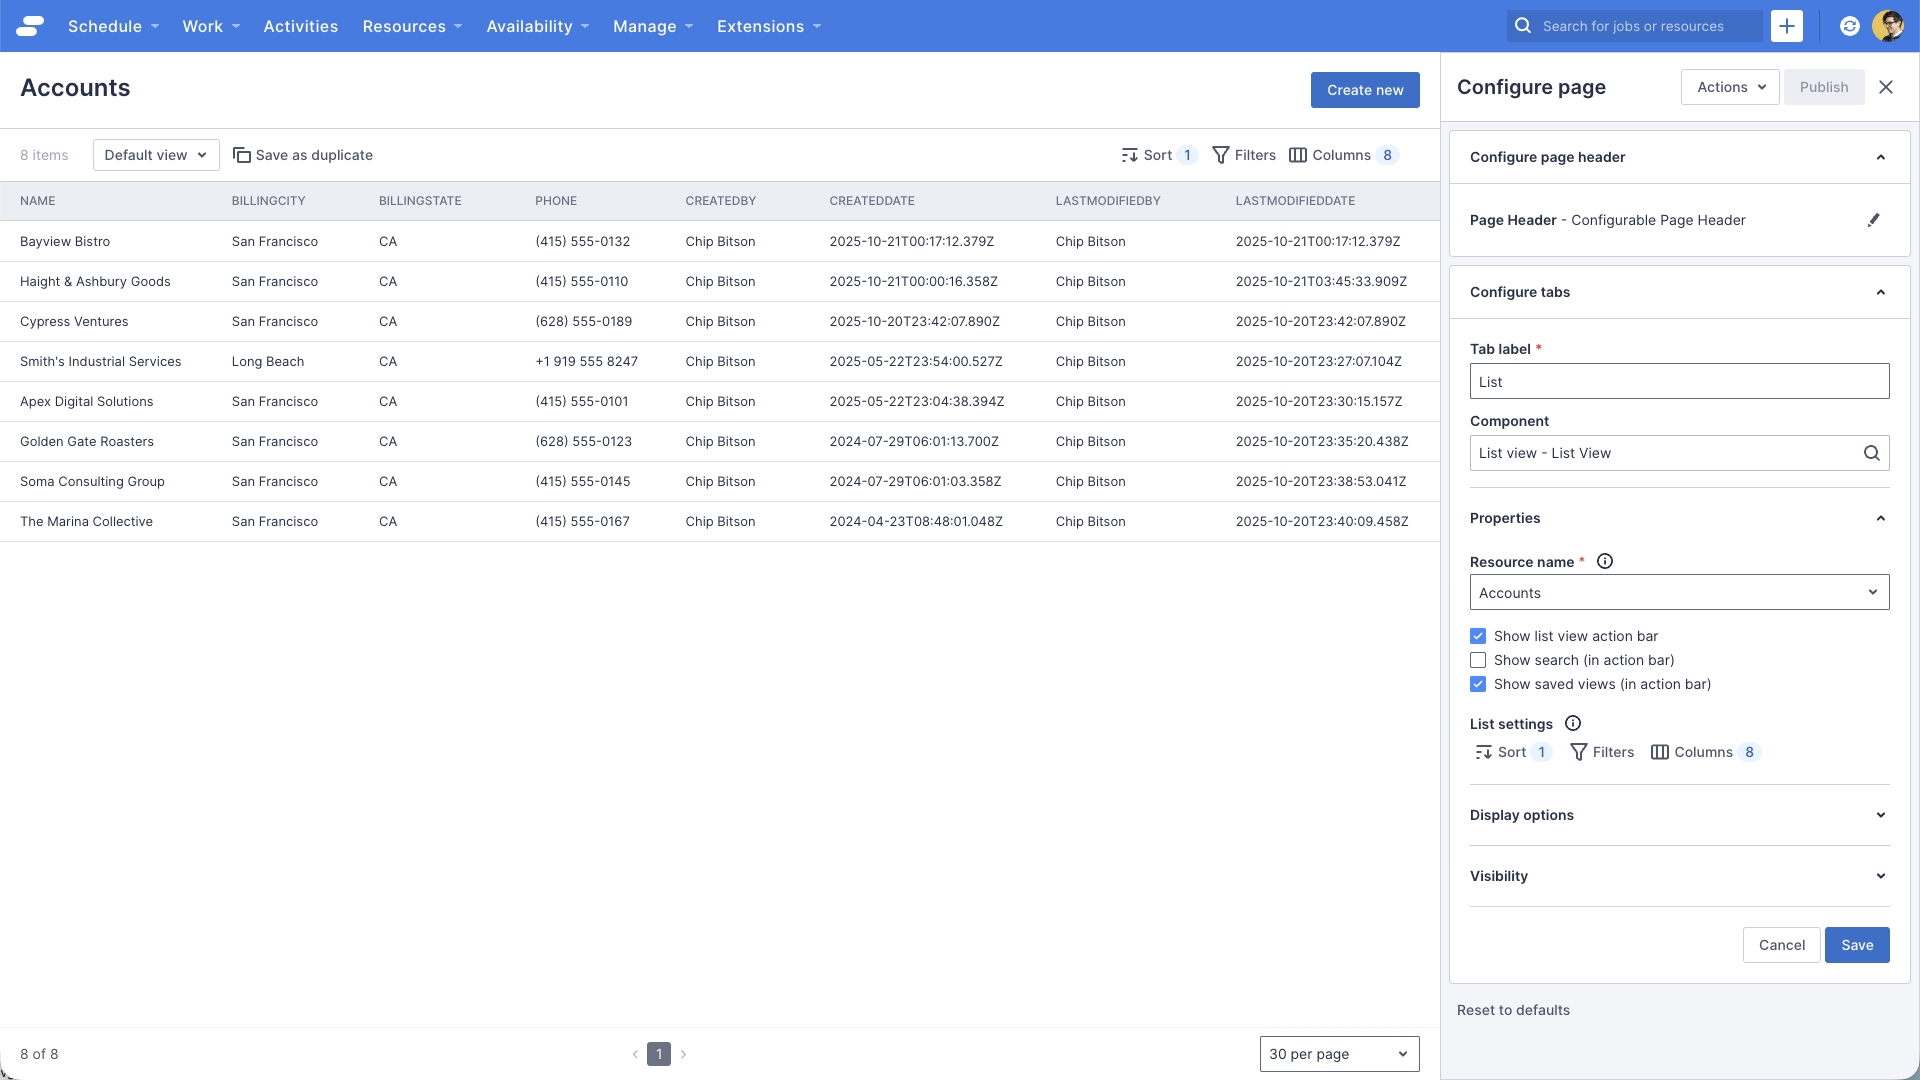Enable Show search in action bar
The height and width of the screenshot is (1080, 1920).
point(1477,660)
